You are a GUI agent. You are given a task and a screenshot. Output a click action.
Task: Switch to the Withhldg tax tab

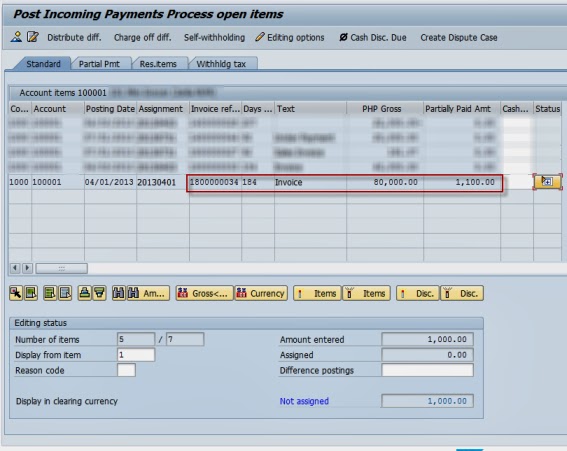click(x=221, y=64)
